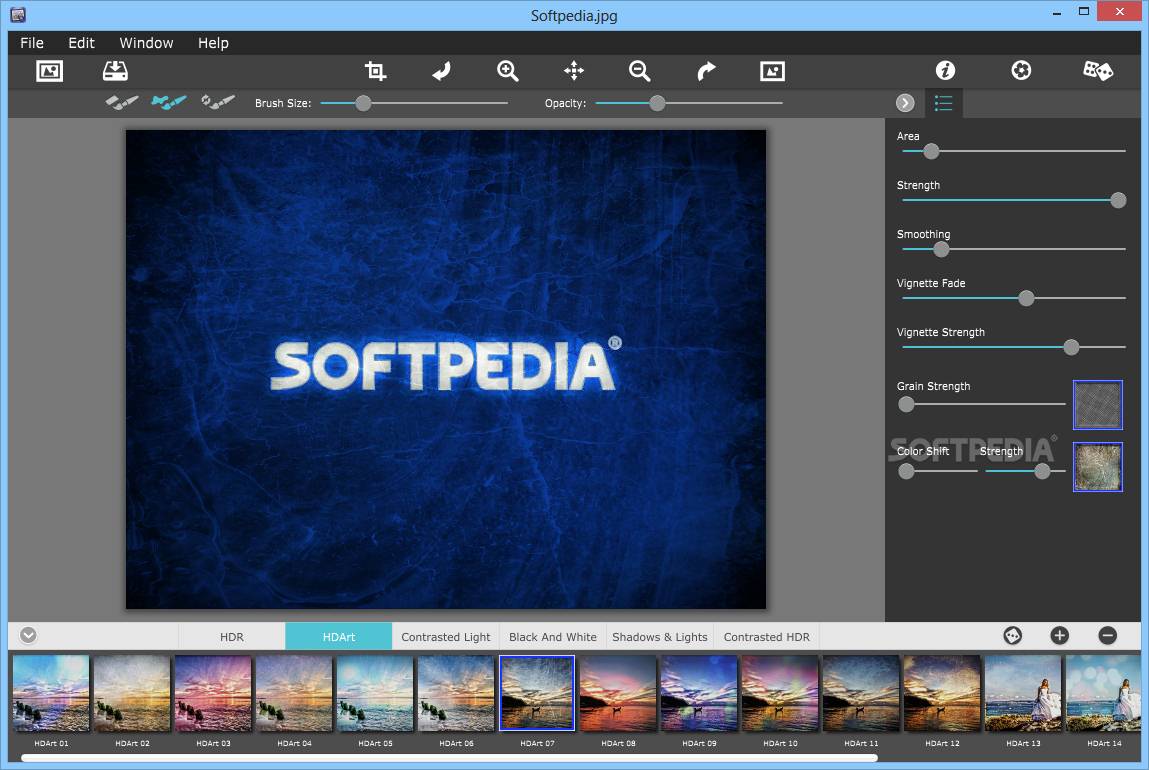This screenshot has width=1149, height=770.
Task: Click the Strength slider handle at far right
Action: click(x=1118, y=200)
